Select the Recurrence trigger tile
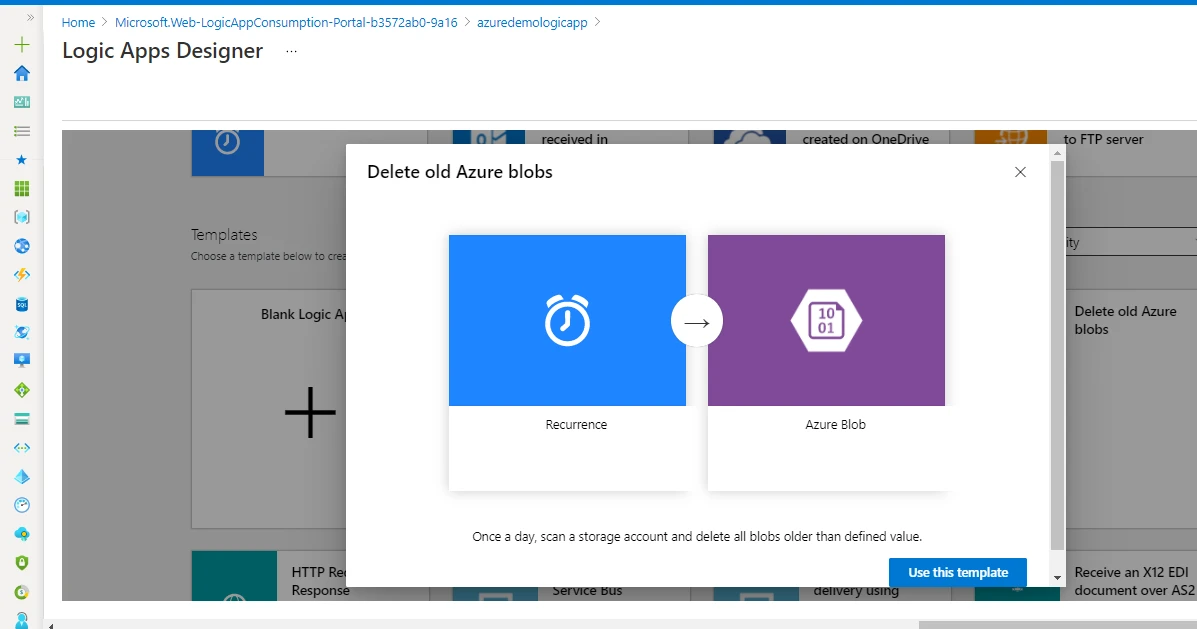 coord(567,320)
